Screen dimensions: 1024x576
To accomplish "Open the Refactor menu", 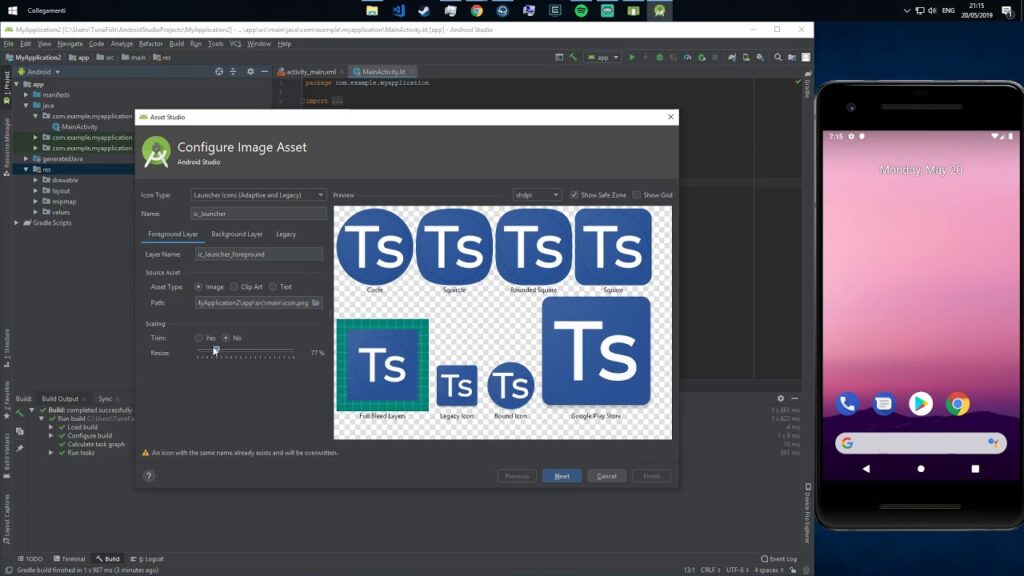I will (150, 44).
